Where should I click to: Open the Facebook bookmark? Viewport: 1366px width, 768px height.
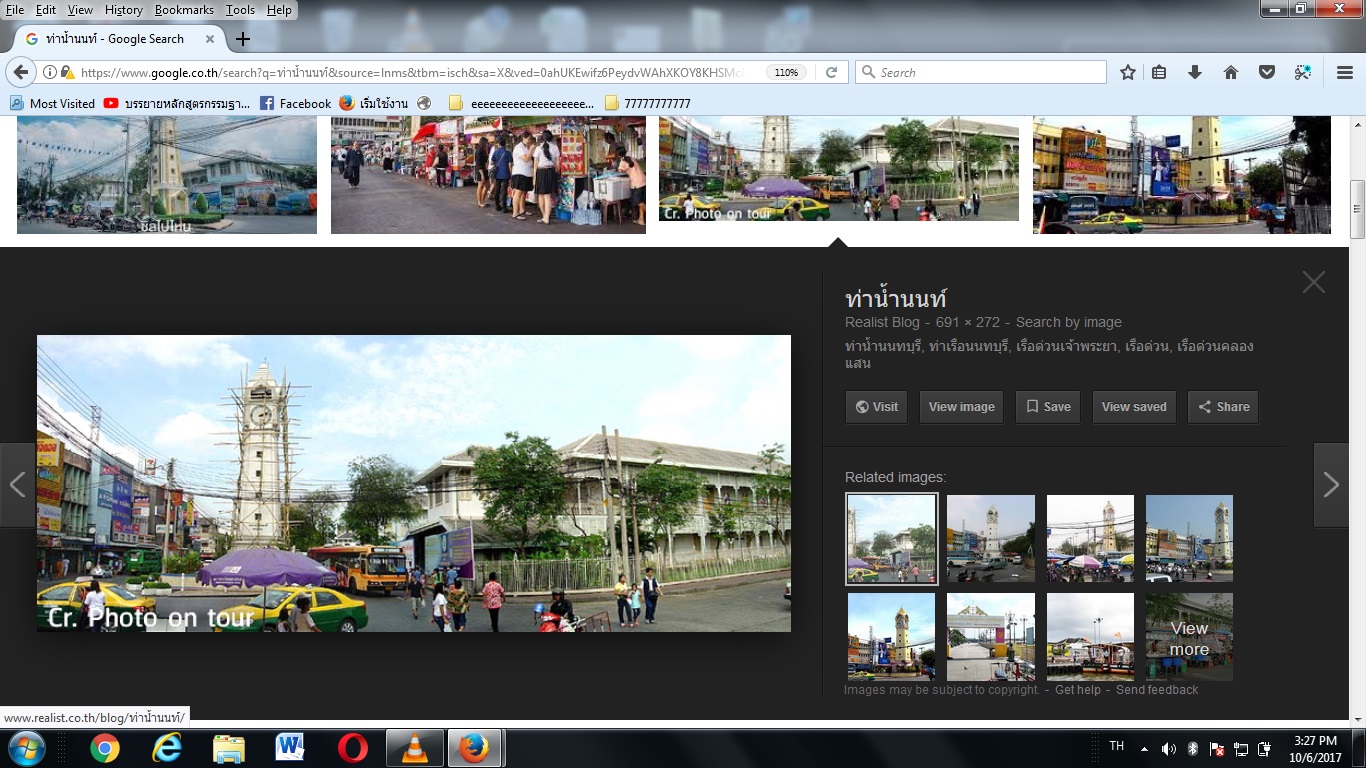(x=295, y=103)
